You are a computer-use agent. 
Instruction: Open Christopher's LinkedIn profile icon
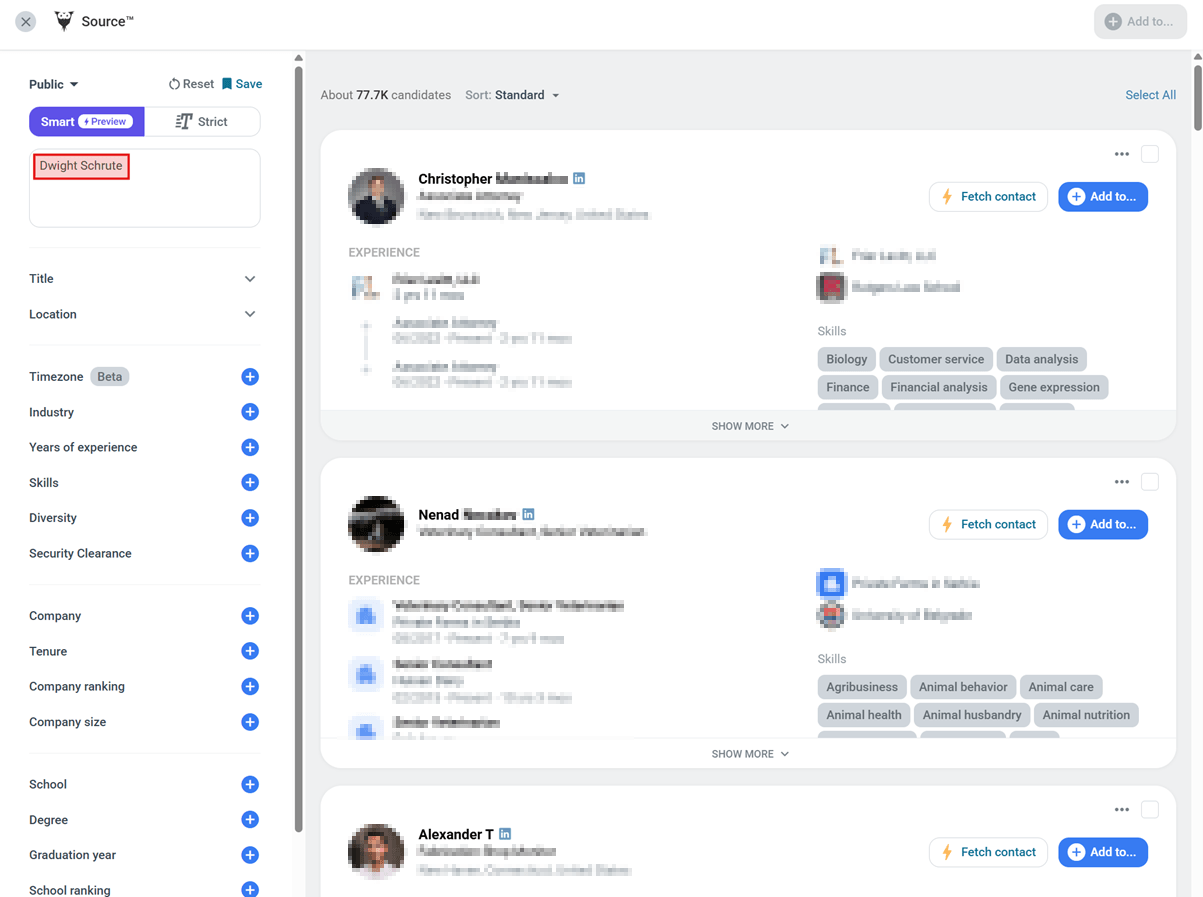(579, 178)
